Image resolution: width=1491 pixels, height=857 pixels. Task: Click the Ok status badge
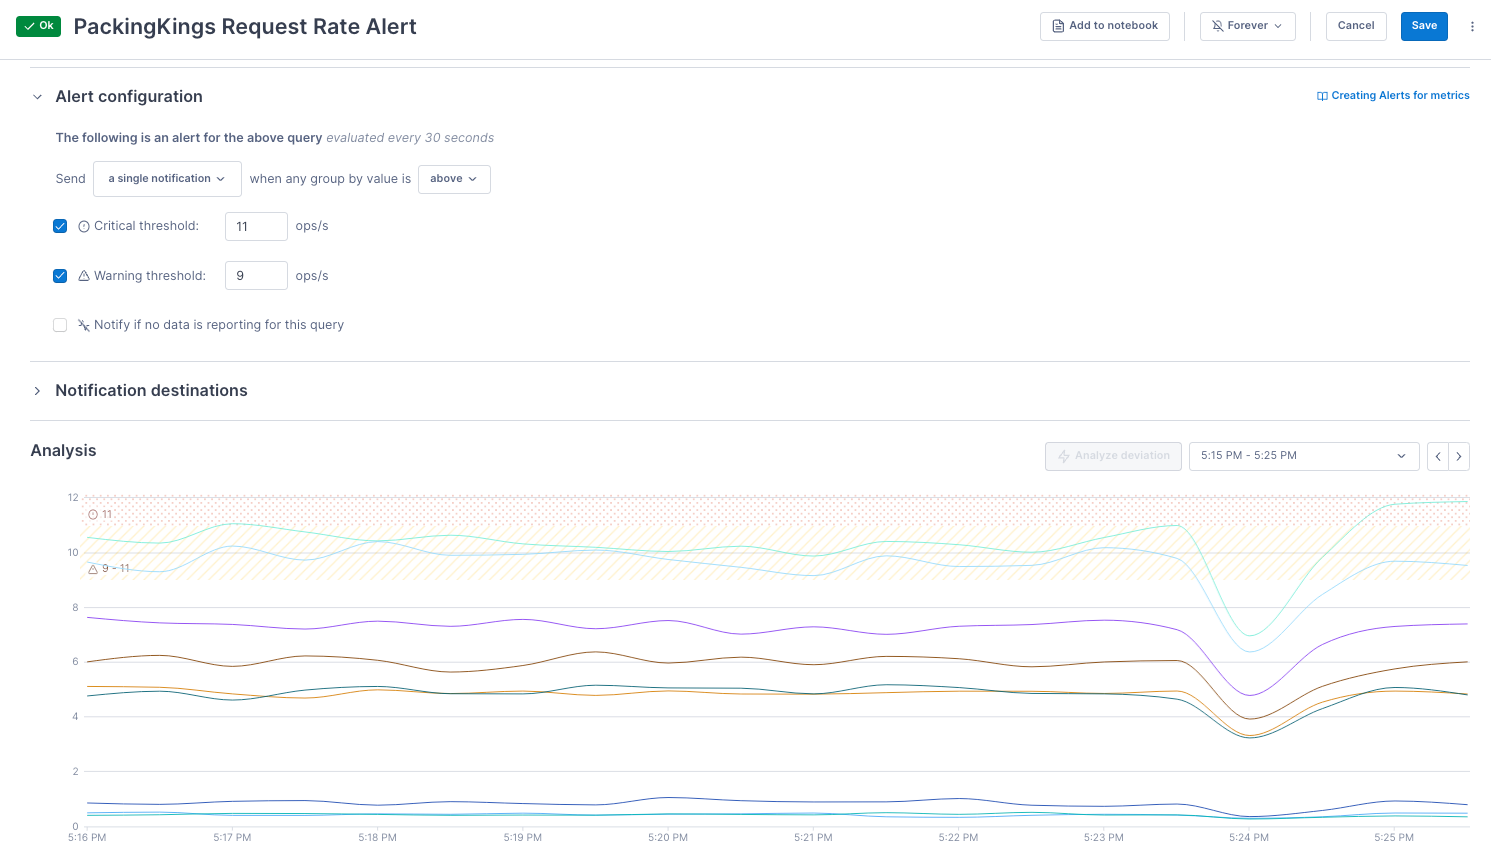(38, 26)
